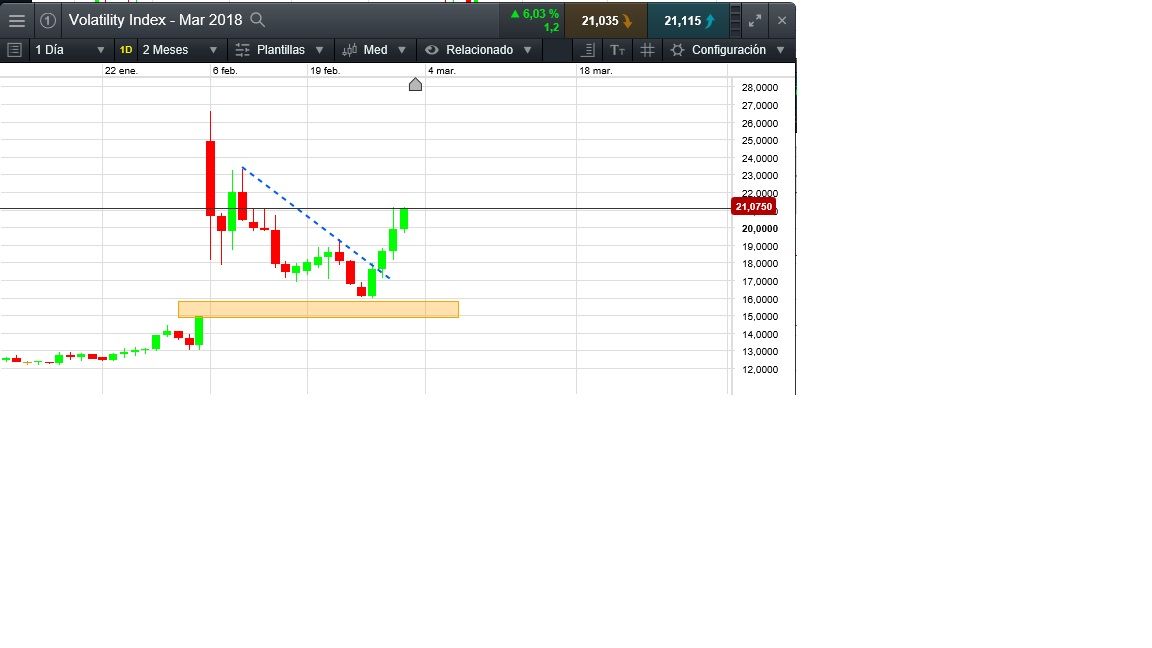
Task: Open the list panel icon left of 1 Día
Action: tap(14, 50)
